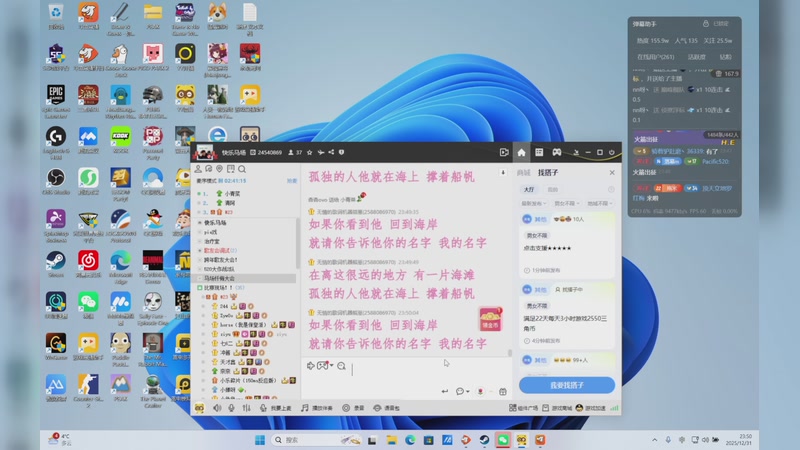The height and width of the screenshot is (450, 800).
Task: Click the search icon above channel list
Action: (x=242, y=169)
